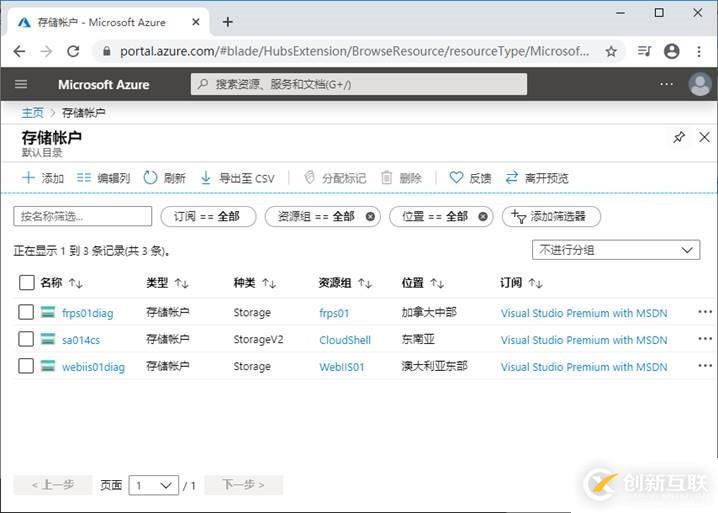Open the sa014cs storage account
Screen dimensions: 718x513
coord(81,340)
